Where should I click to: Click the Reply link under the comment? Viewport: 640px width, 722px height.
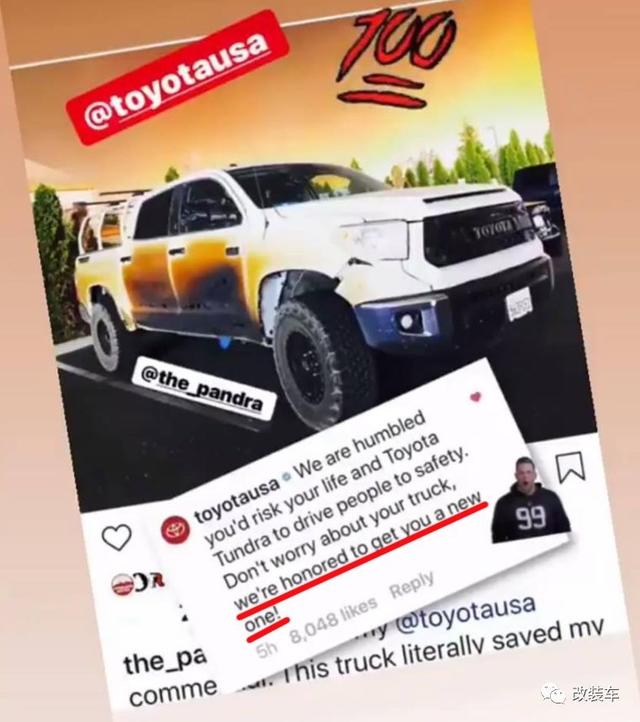coord(412,584)
